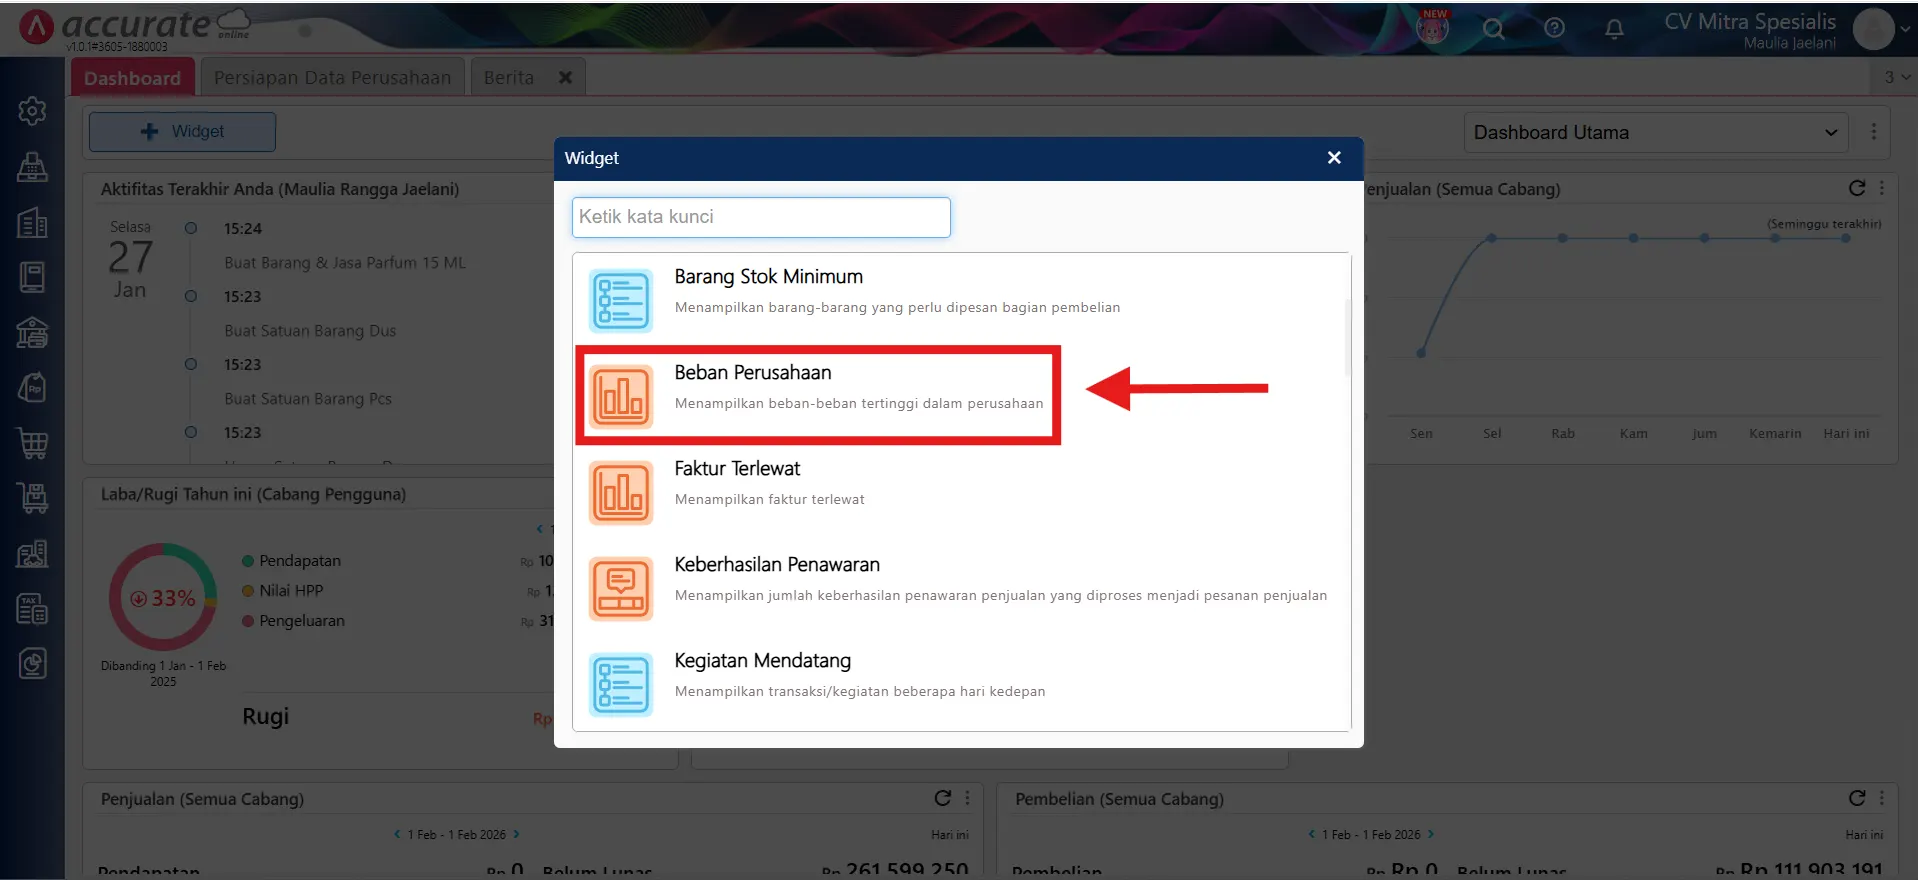Open the Rp price tag icon in sidebar
The height and width of the screenshot is (880, 1918).
[32, 387]
